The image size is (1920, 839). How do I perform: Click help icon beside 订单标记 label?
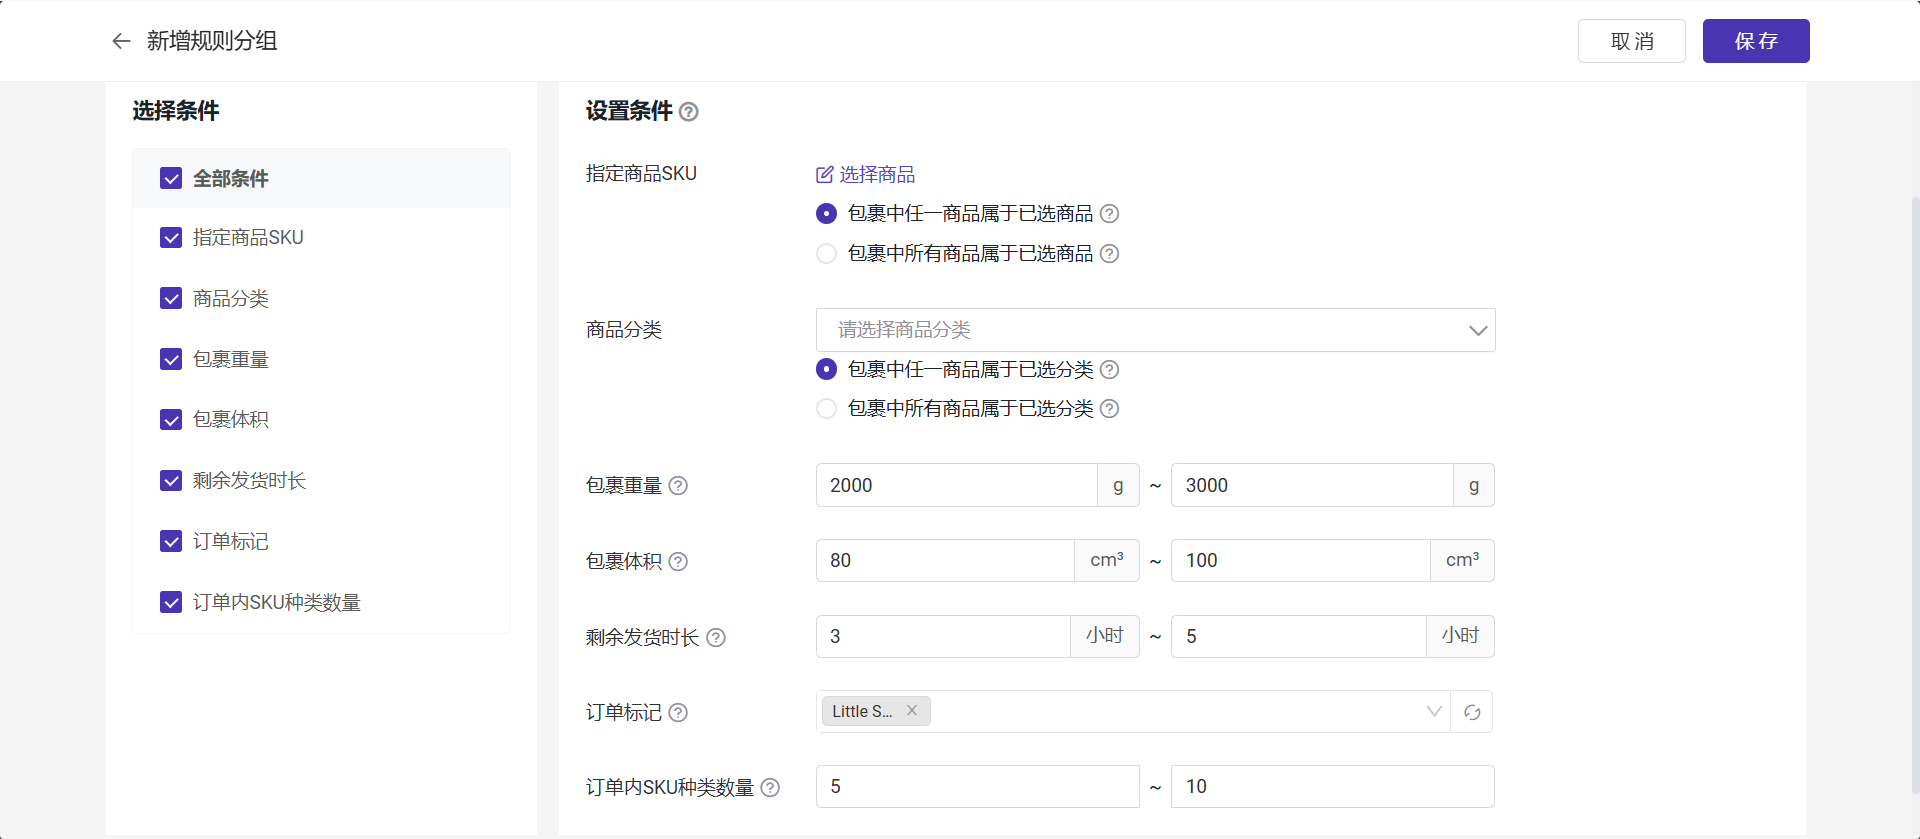pos(678,713)
